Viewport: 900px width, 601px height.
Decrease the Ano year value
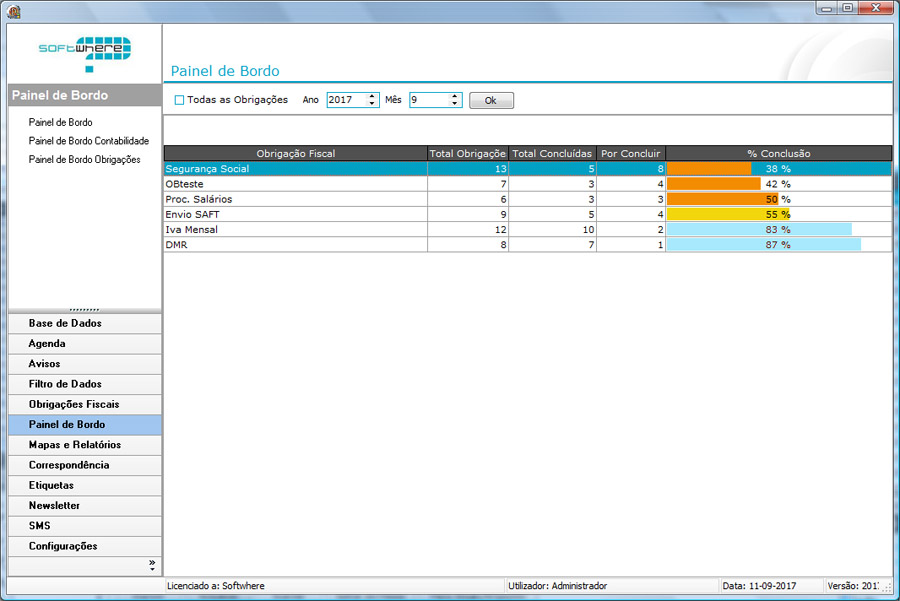[373, 104]
